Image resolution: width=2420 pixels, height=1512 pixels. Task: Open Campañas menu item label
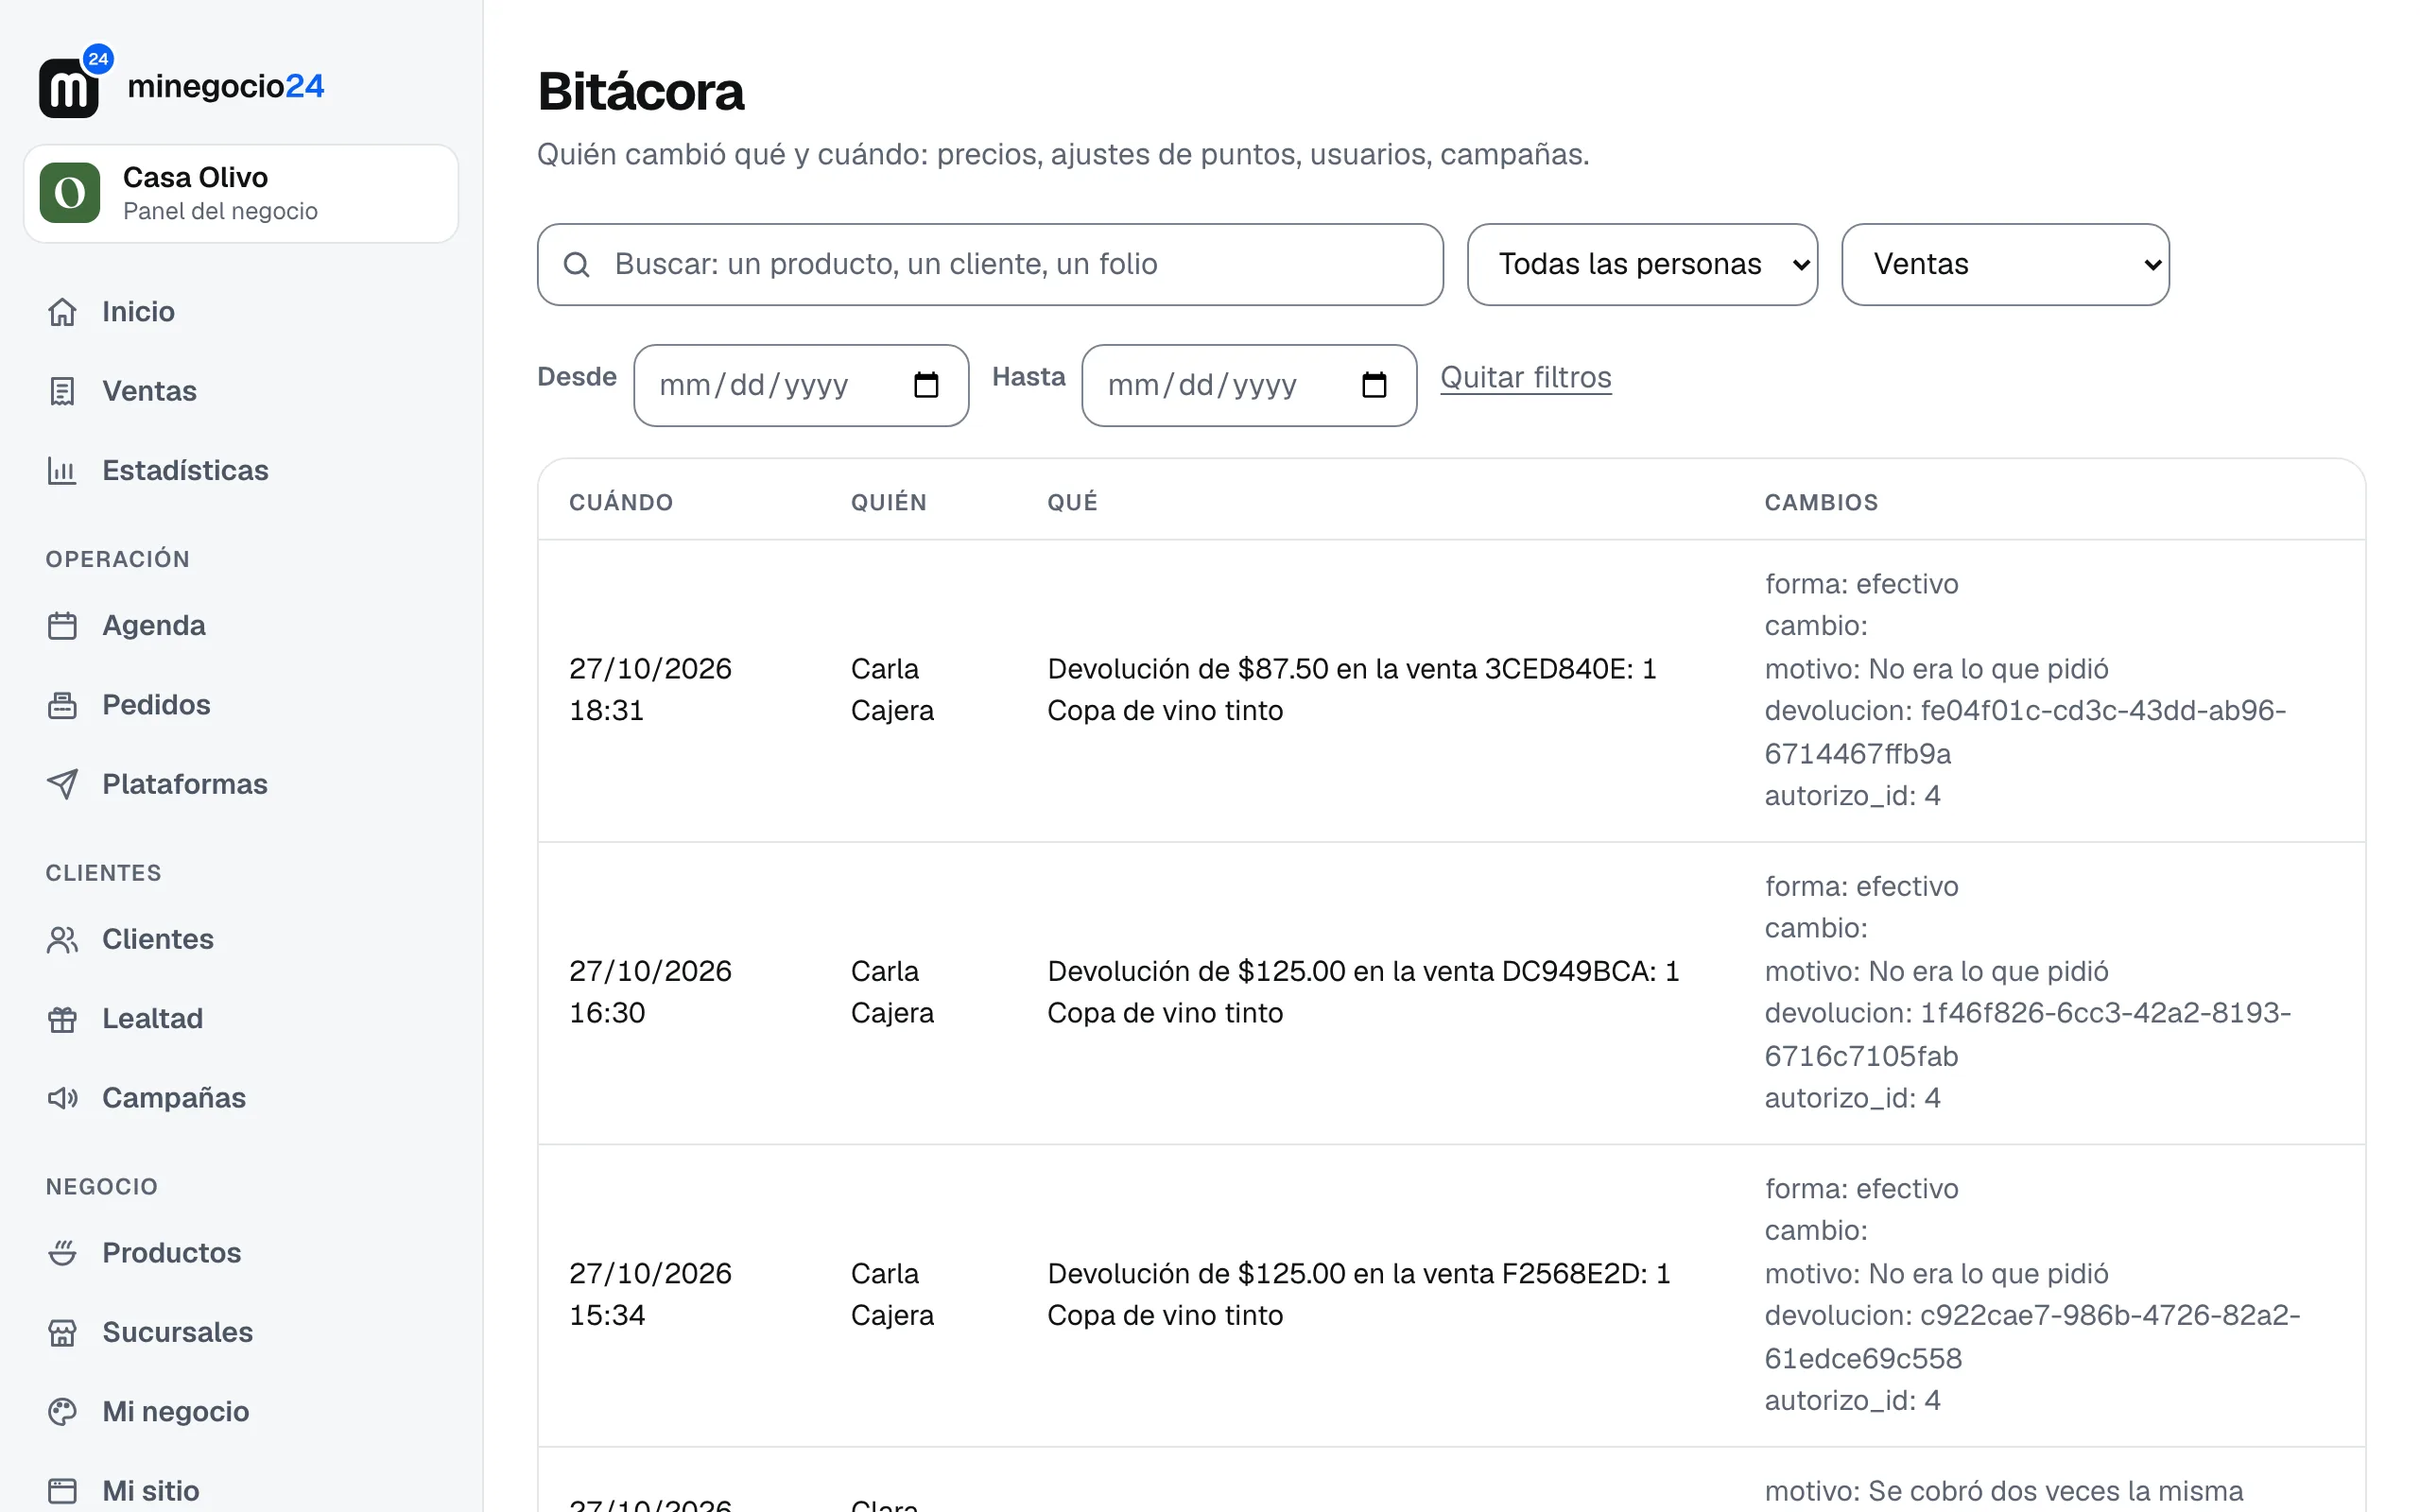[x=174, y=1098]
